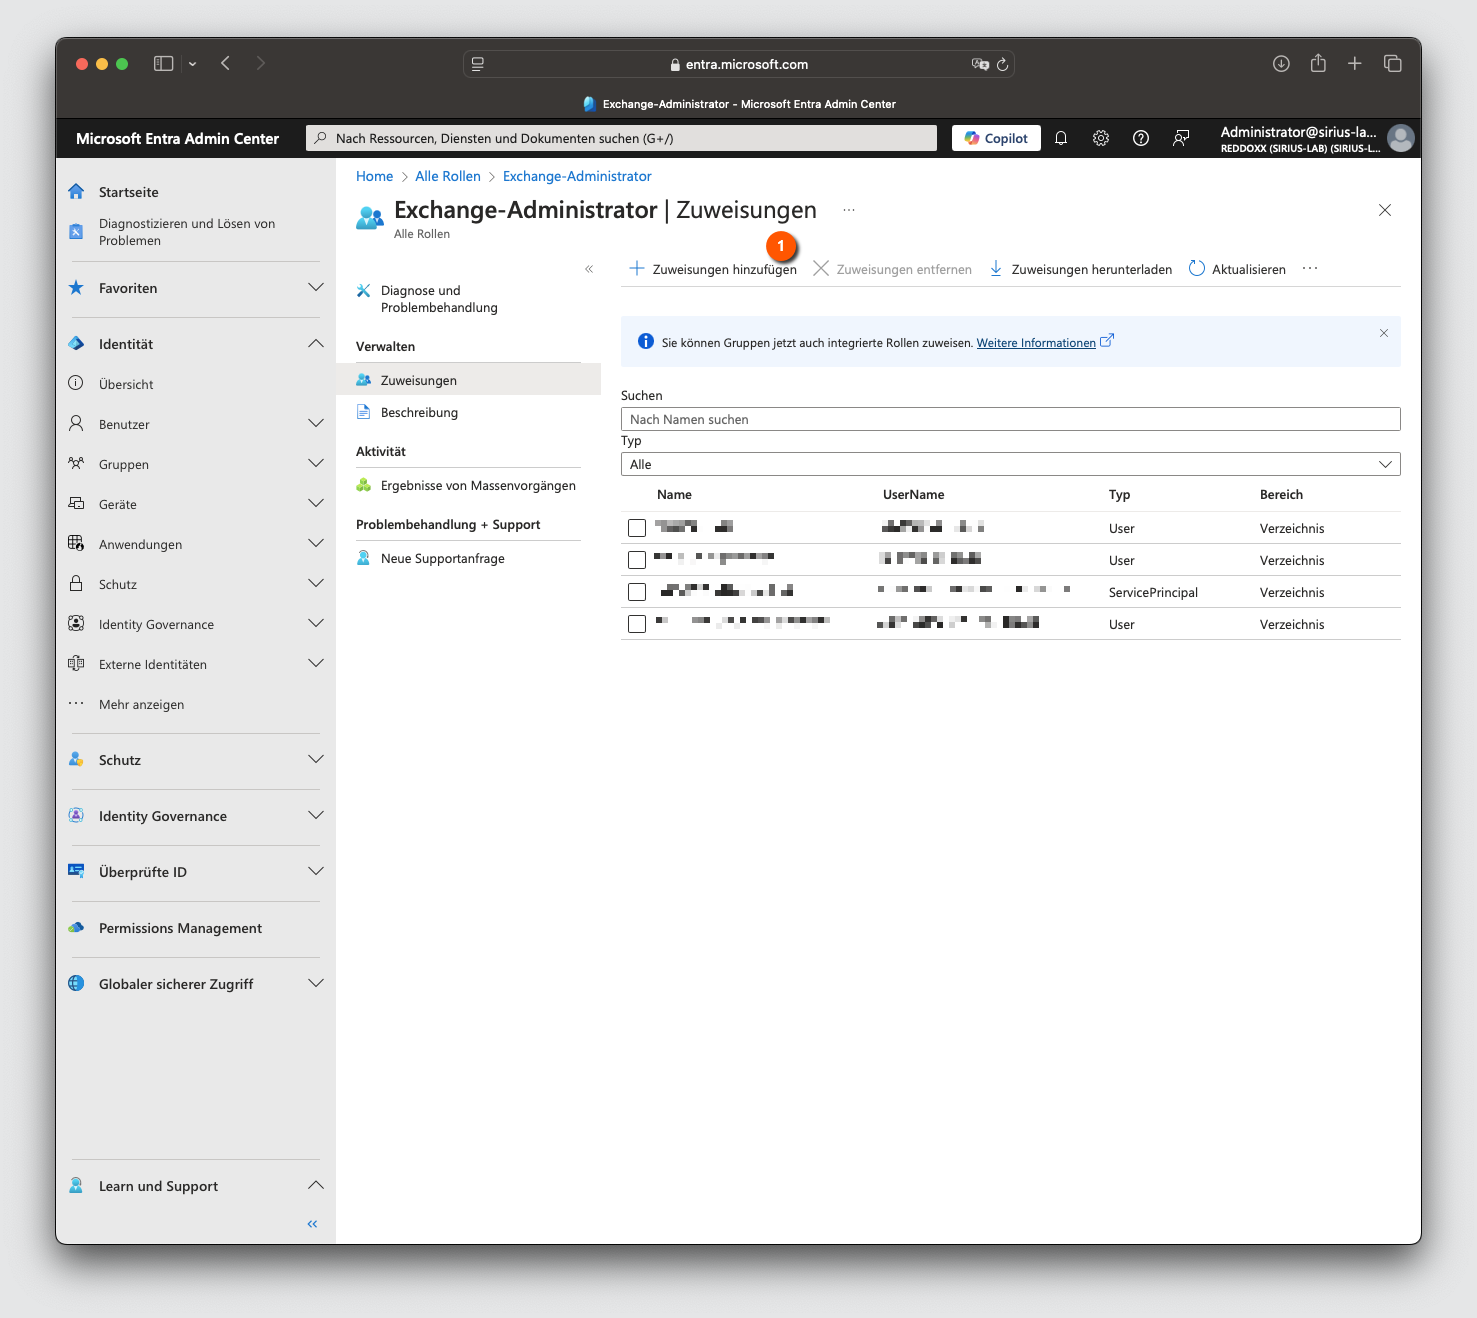Open the settings gear in the header
Viewport: 1477px width, 1318px height.
[x=1101, y=138]
